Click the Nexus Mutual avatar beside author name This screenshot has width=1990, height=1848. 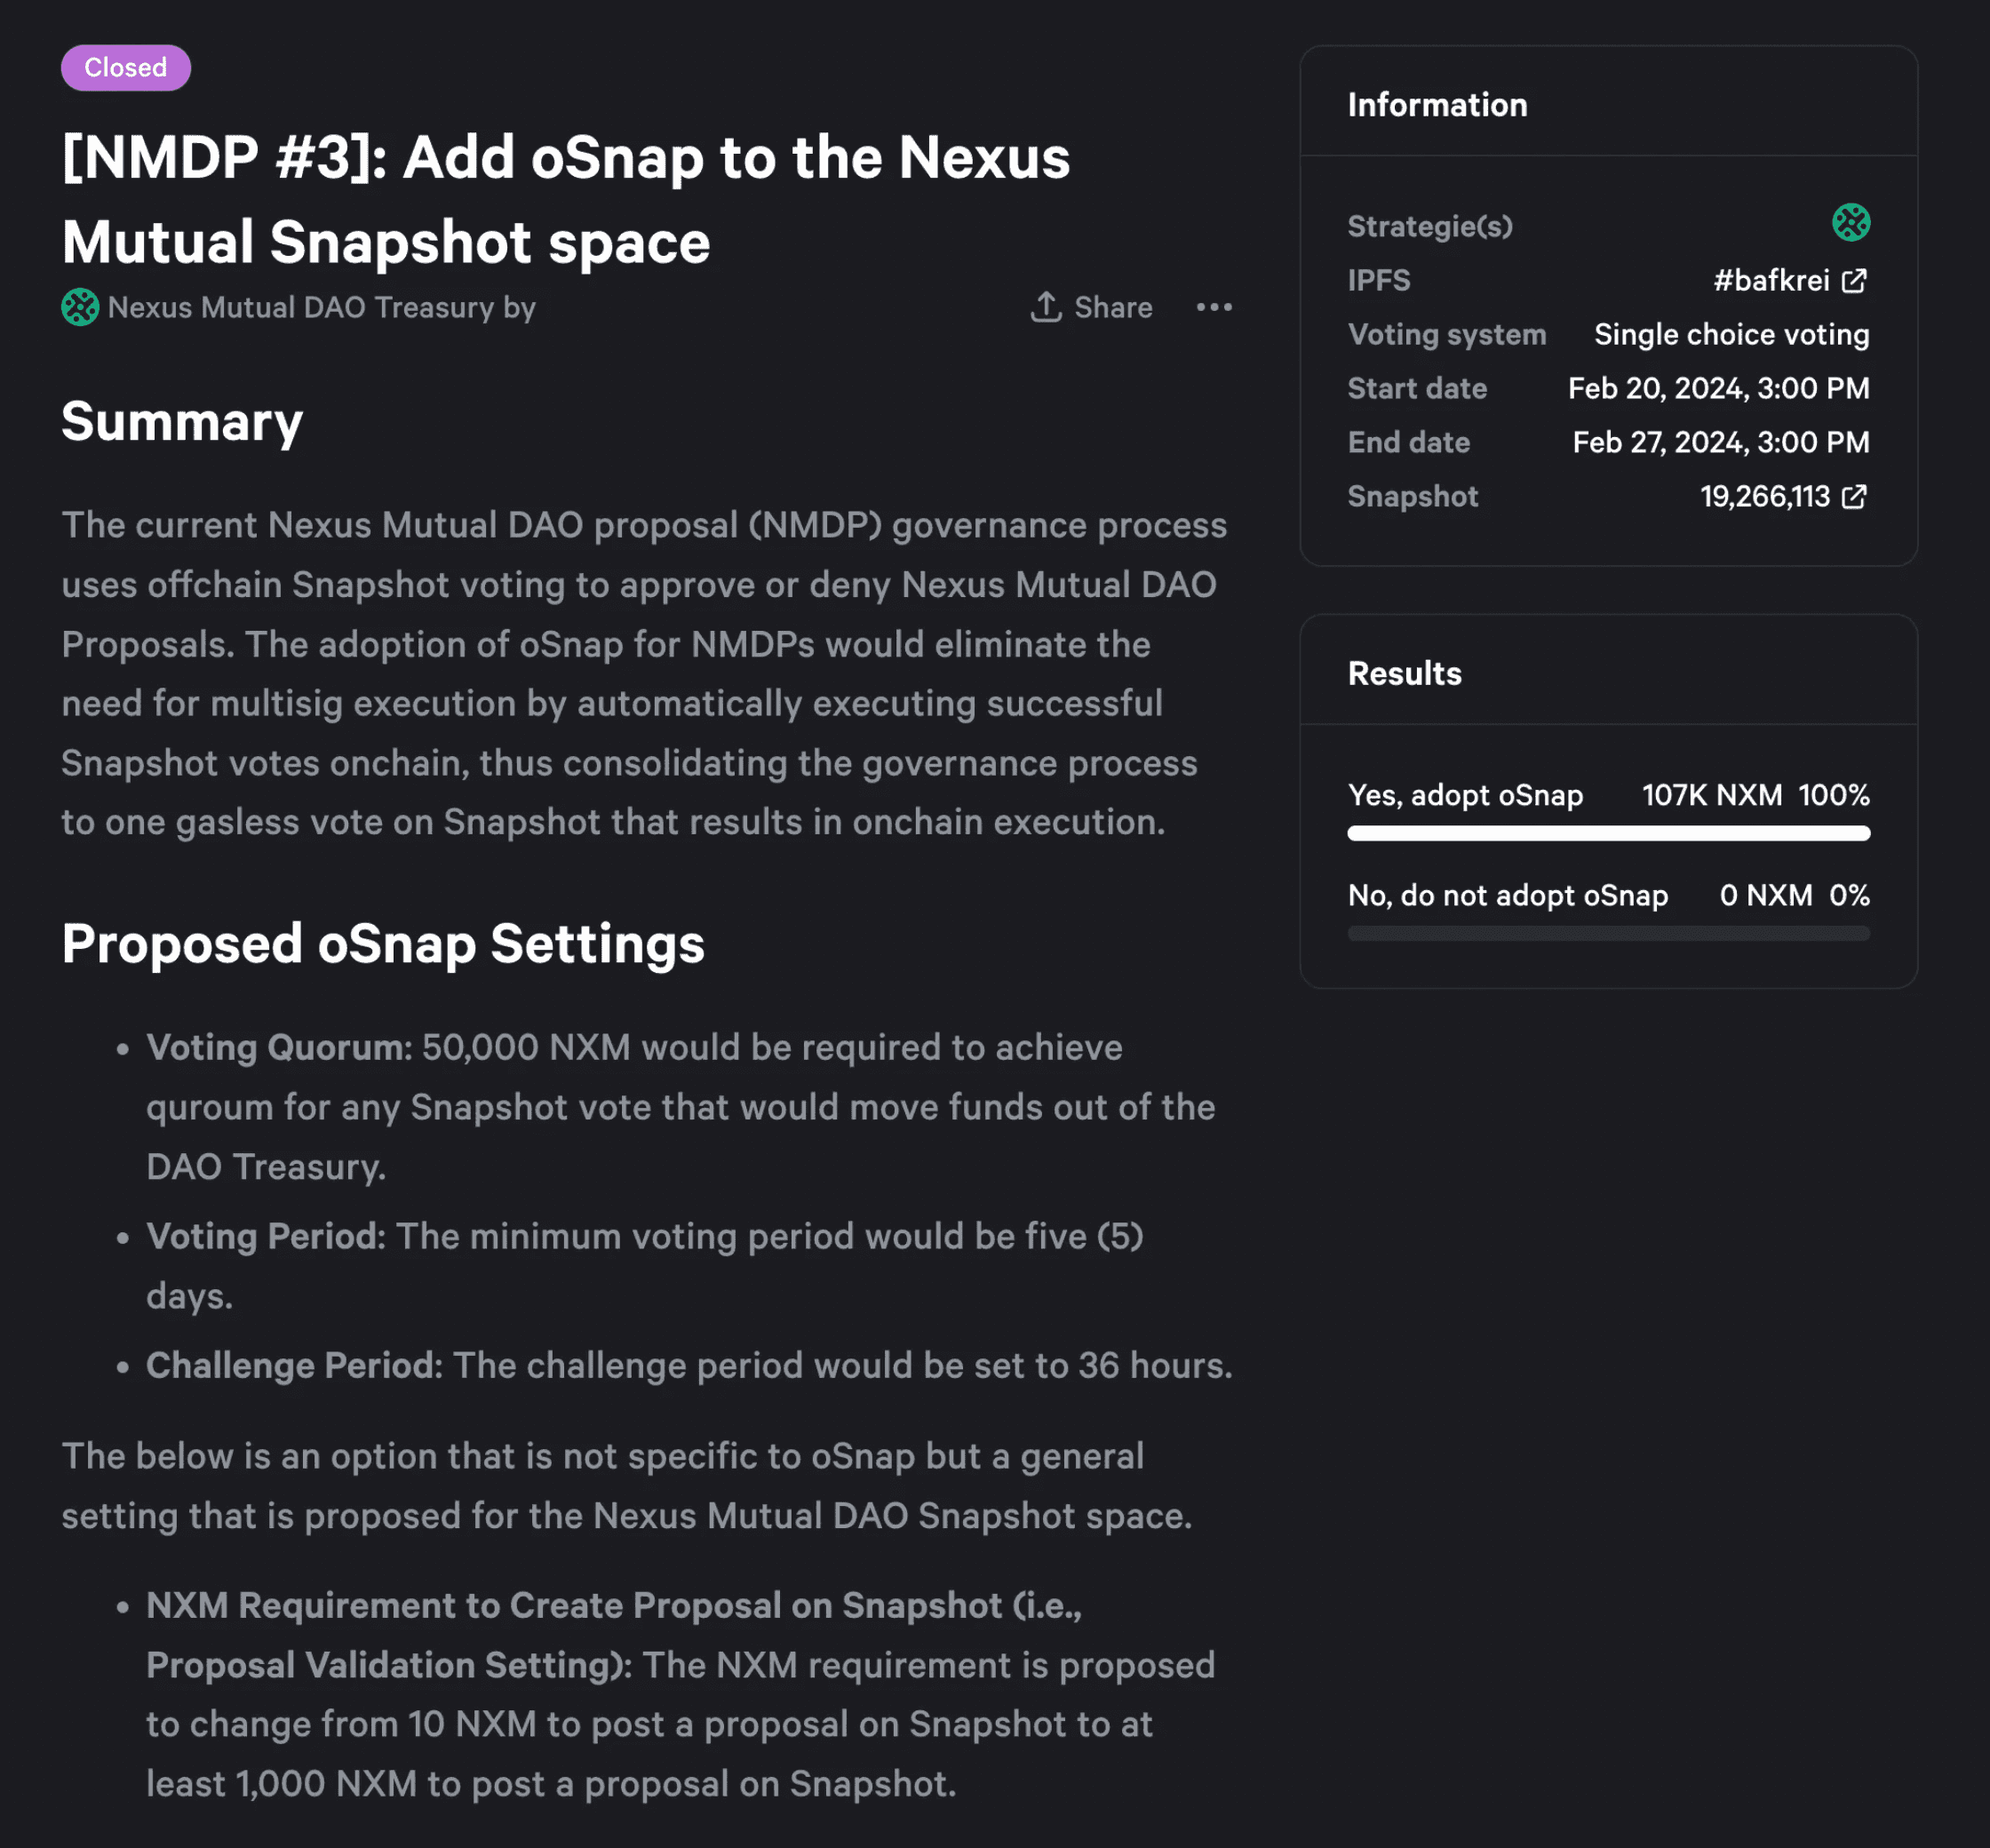coord(80,307)
